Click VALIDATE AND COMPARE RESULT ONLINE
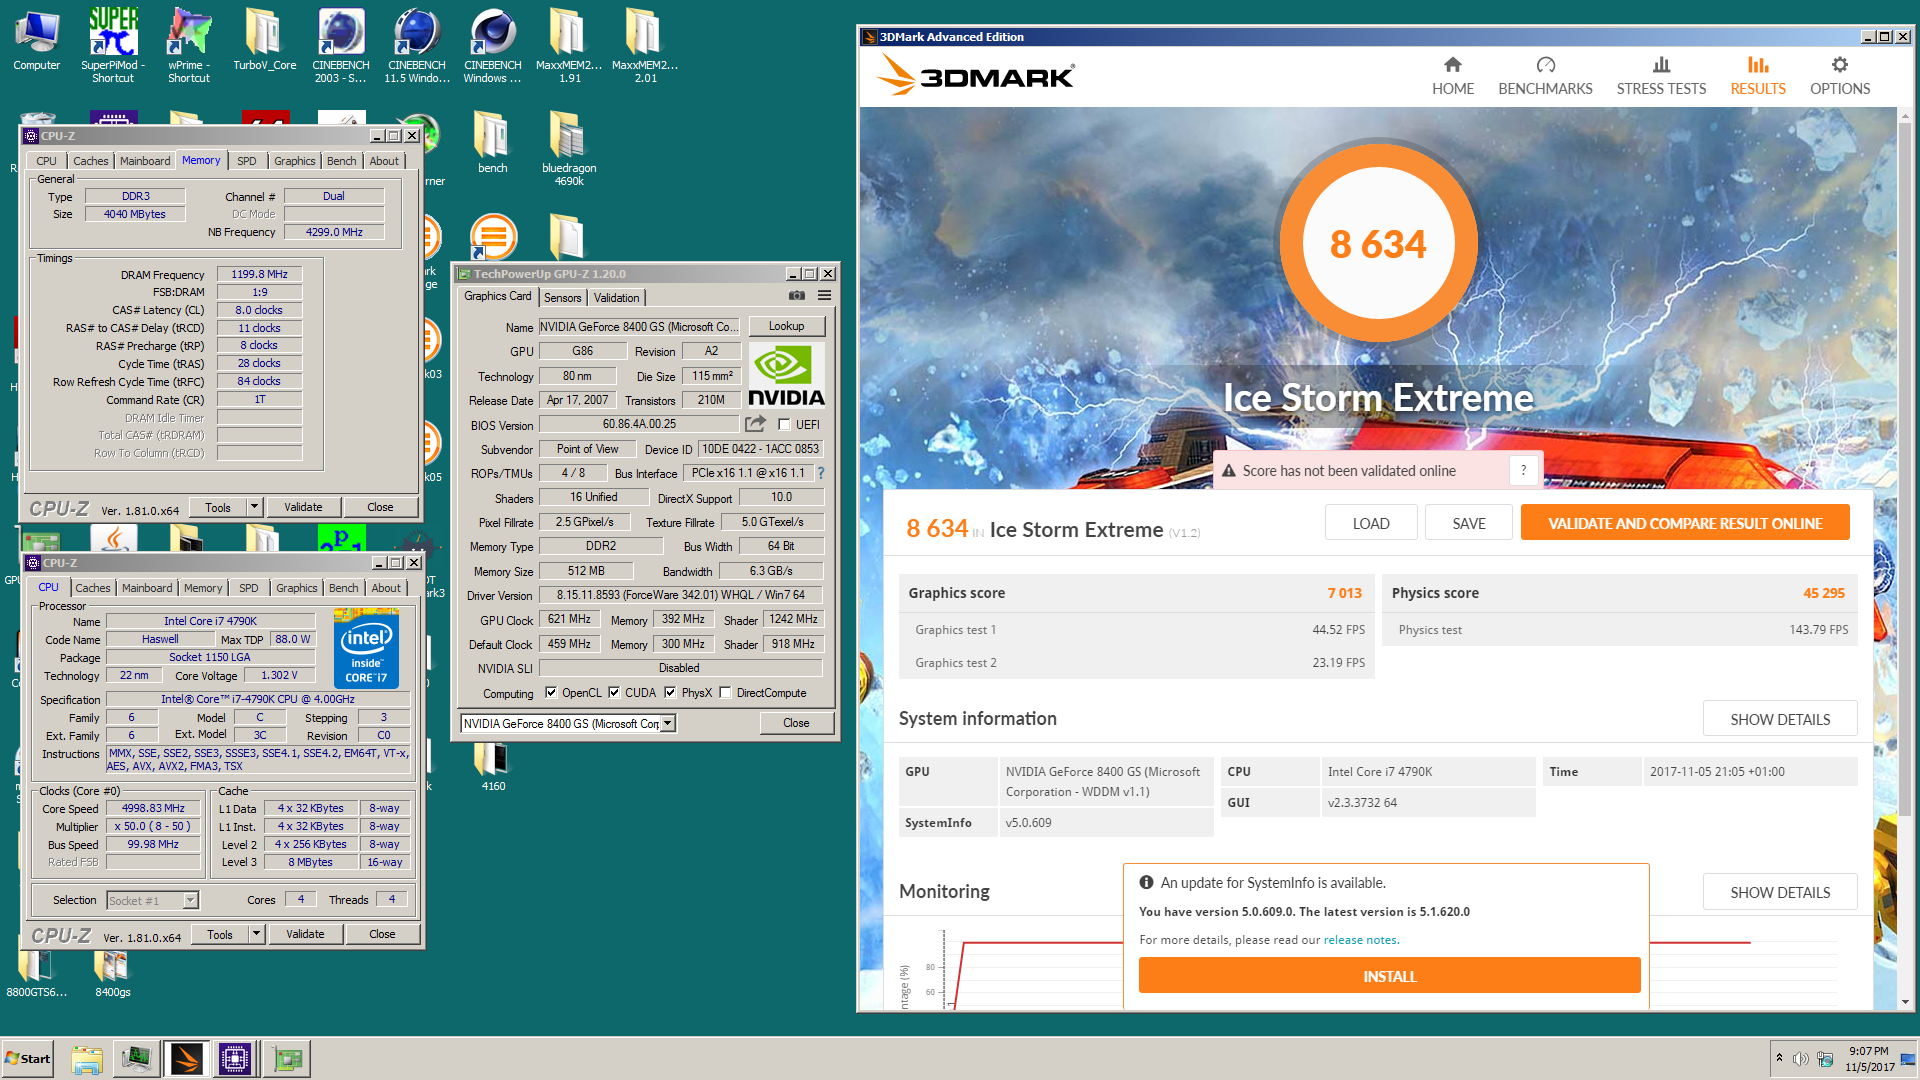The width and height of the screenshot is (1920, 1080). coord(1685,523)
